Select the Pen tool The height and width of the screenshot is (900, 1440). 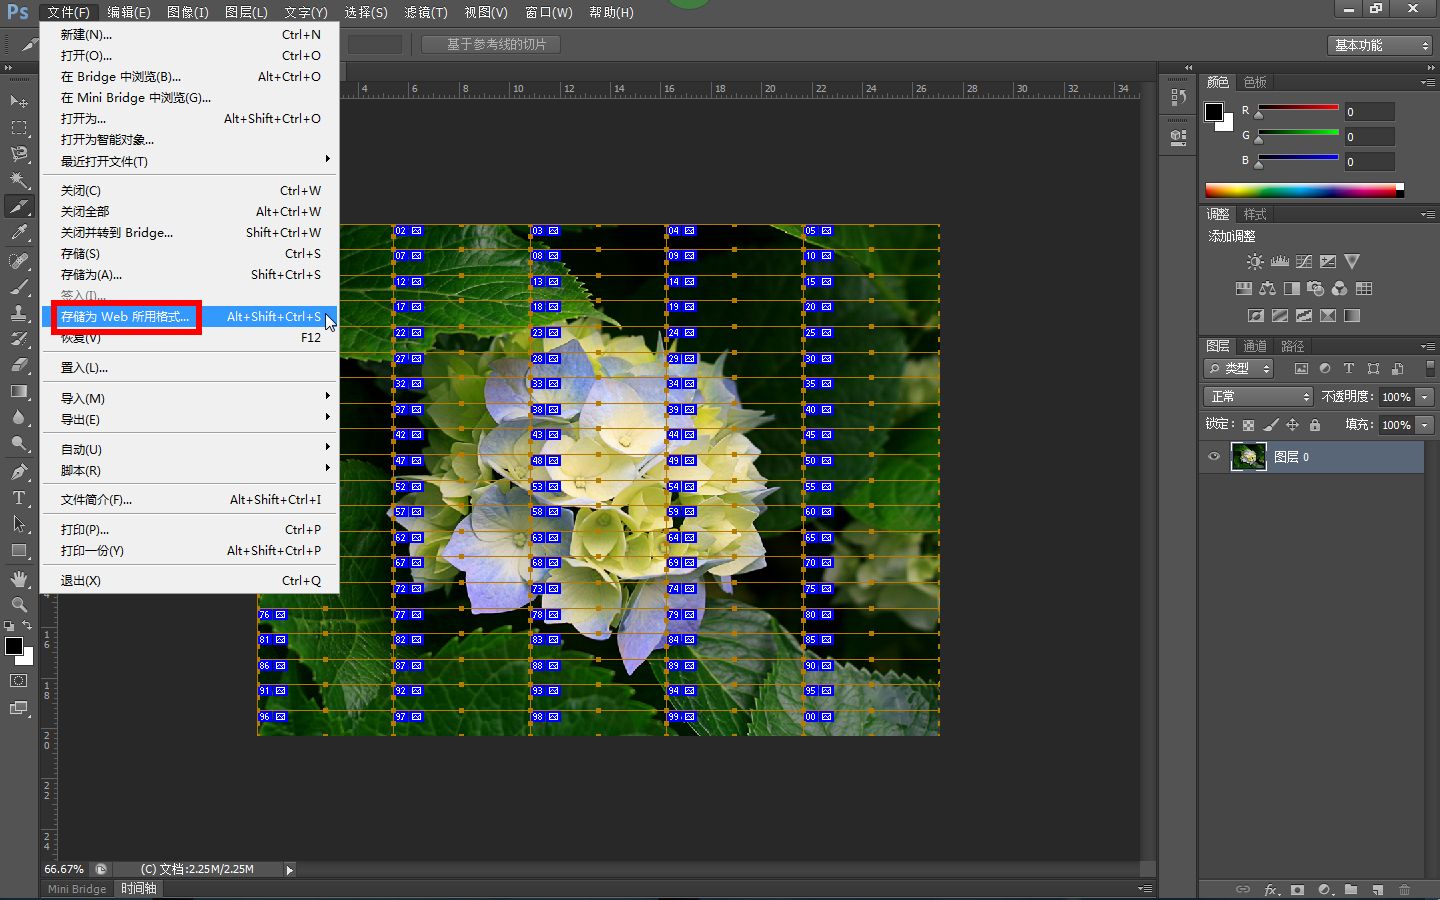click(x=19, y=471)
